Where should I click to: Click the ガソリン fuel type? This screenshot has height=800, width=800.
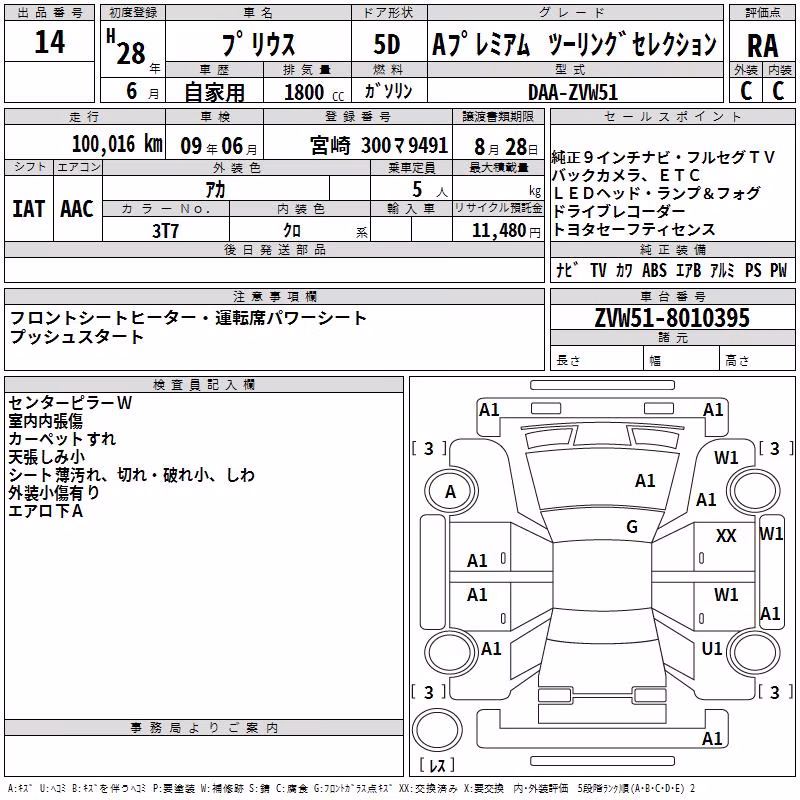388,91
